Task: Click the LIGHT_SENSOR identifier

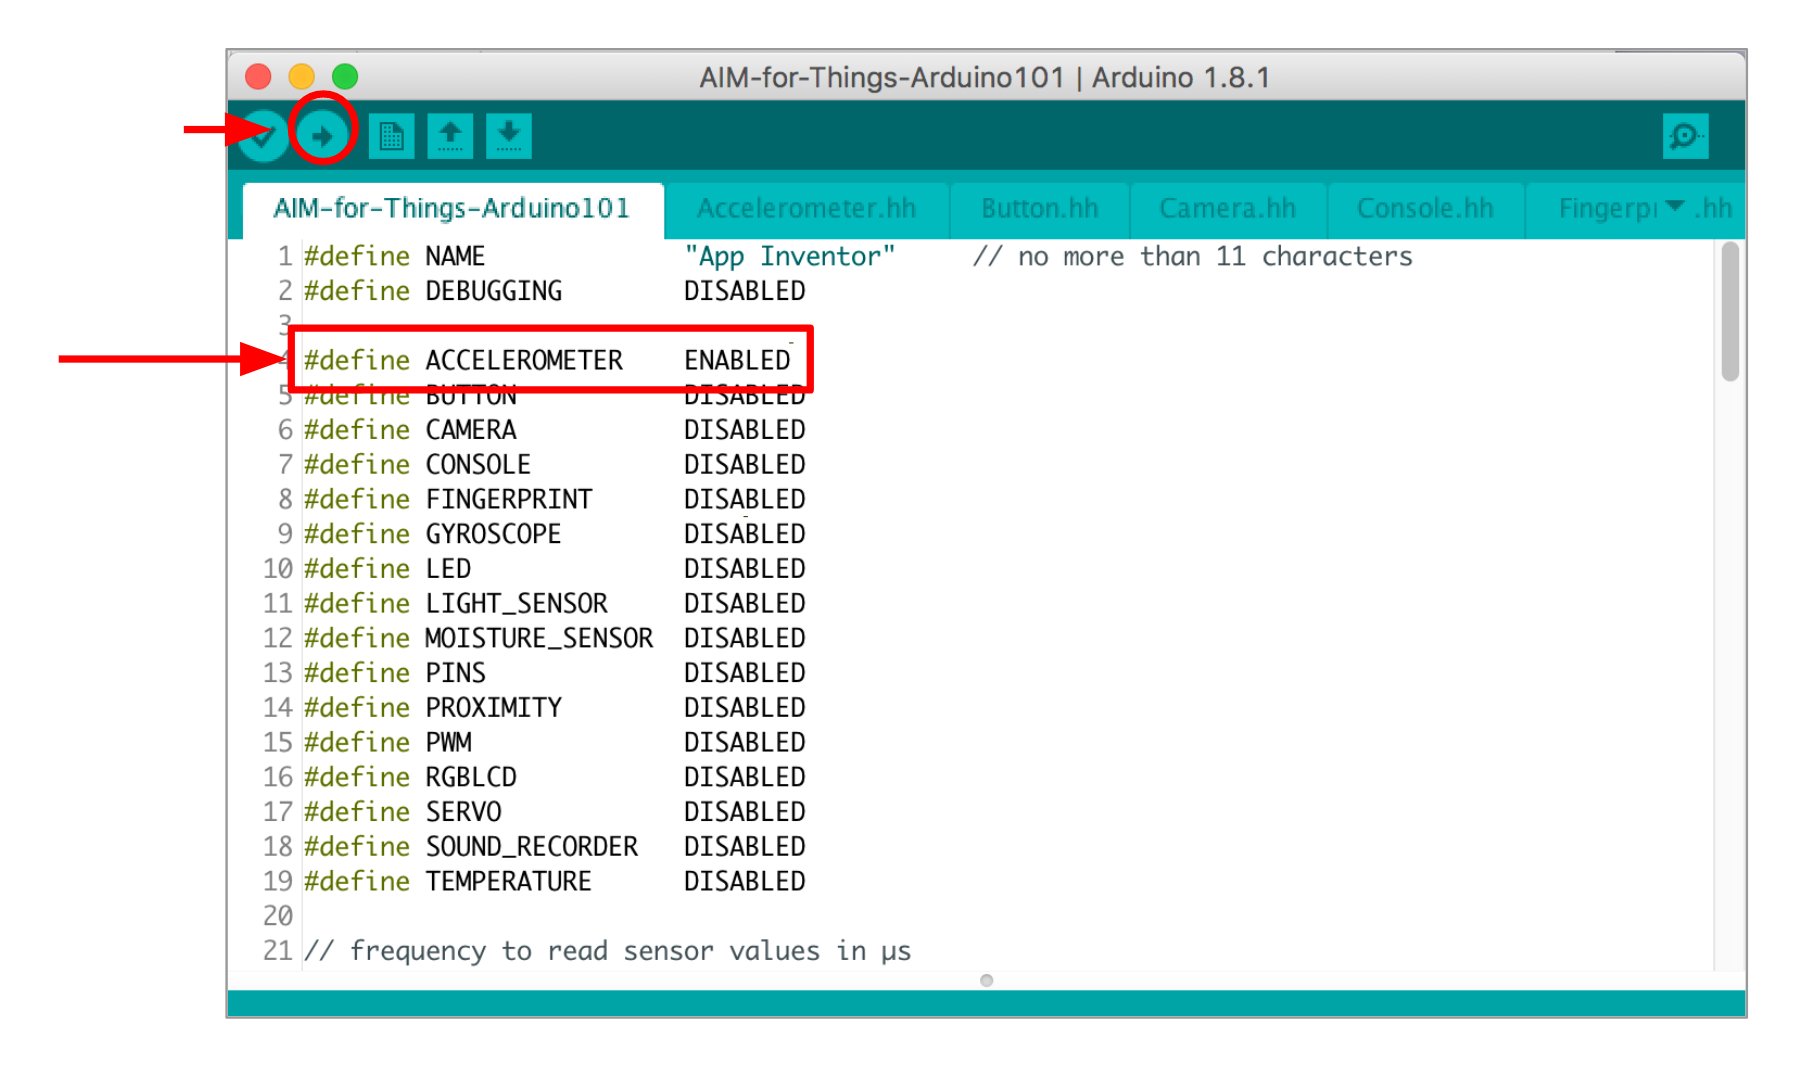Action: pos(517,604)
